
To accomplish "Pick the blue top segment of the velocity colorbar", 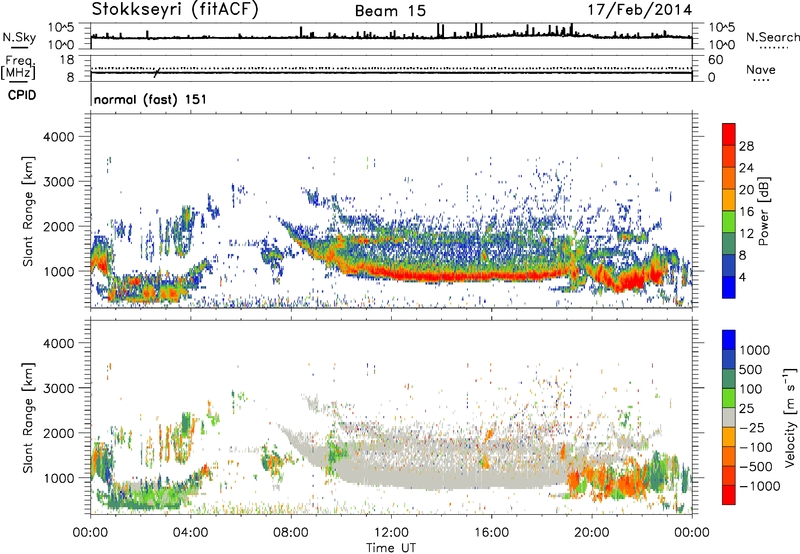I will 729,340.
